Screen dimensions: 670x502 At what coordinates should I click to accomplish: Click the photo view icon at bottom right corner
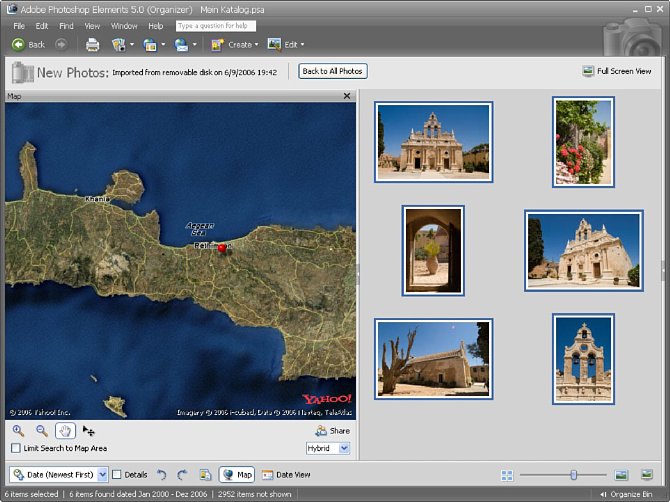(x=647, y=474)
